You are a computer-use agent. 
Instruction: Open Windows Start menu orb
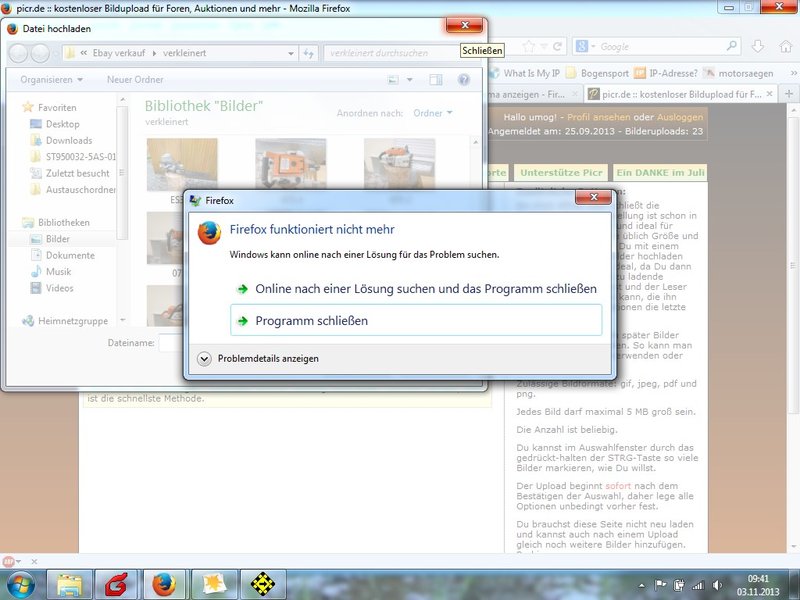tap(20, 585)
